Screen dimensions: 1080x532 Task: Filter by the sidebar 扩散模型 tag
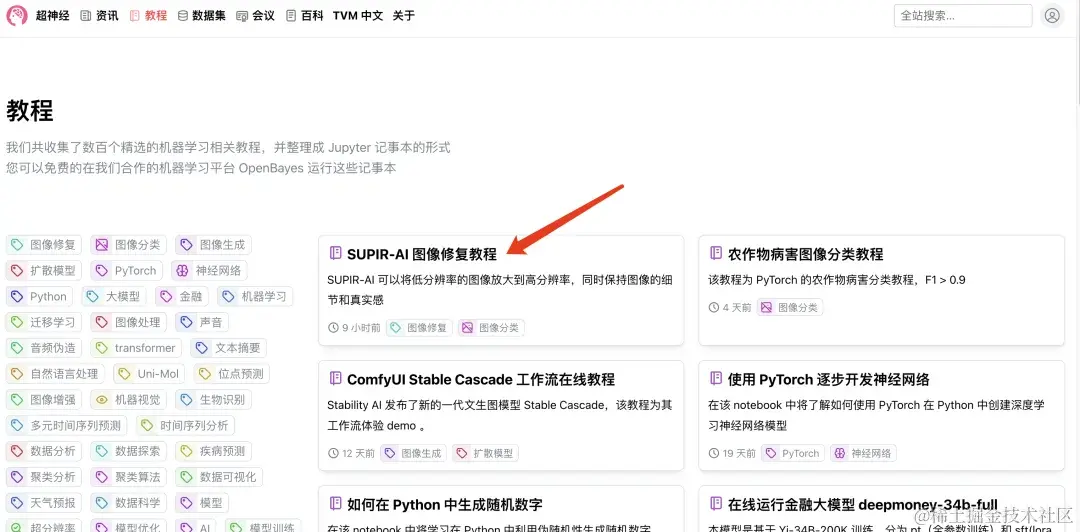(x=44, y=270)
